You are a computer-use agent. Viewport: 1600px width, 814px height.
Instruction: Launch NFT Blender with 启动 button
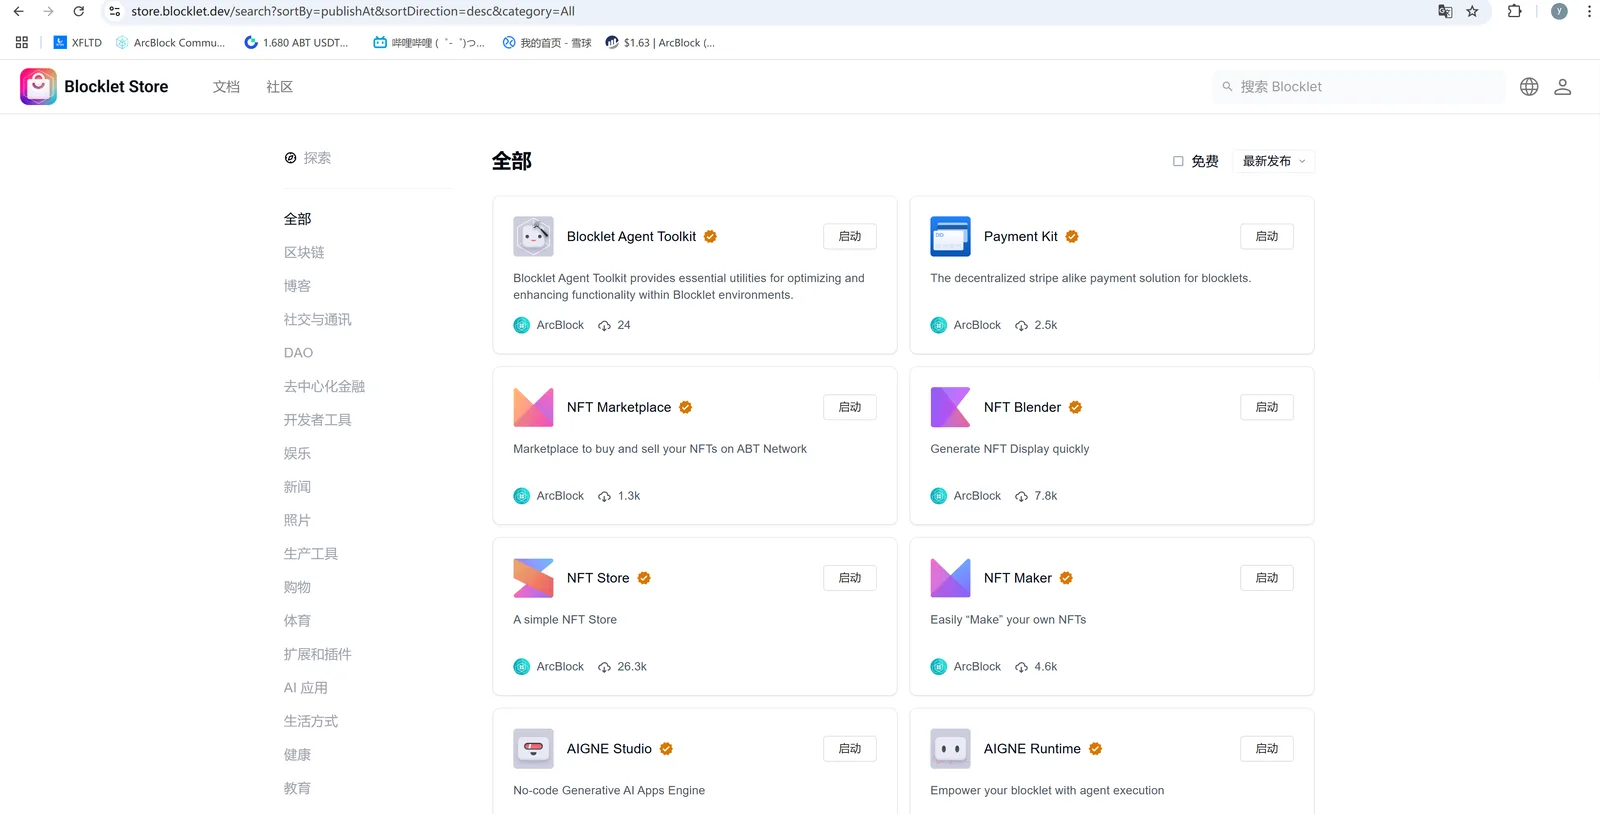coord(1267,407)
